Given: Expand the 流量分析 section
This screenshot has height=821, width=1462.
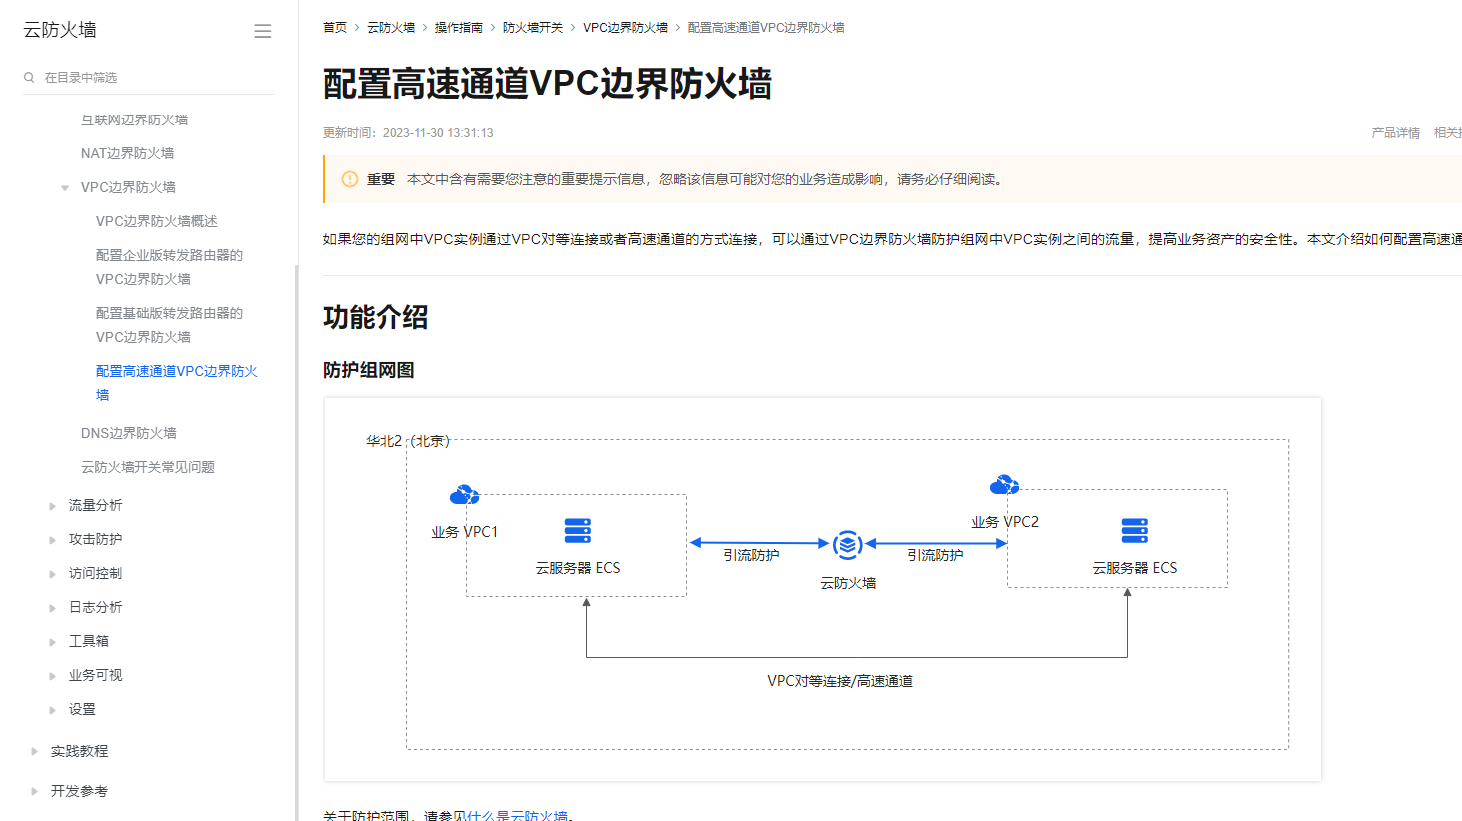Looking at the screenshot, I should (x=52, y=506).
